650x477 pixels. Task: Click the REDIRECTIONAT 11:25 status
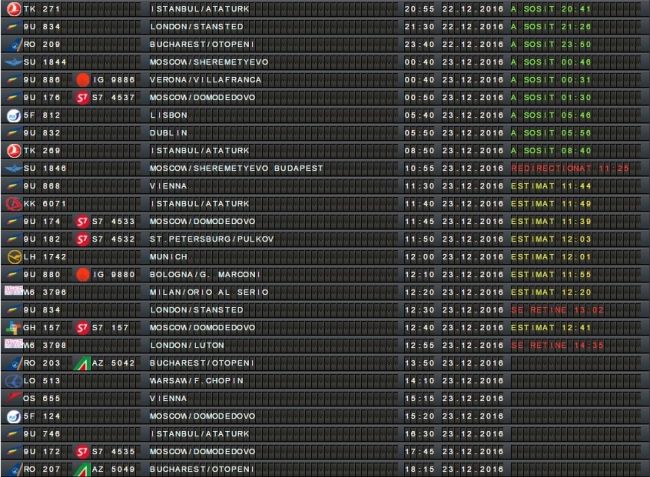[x=570, y=168]
